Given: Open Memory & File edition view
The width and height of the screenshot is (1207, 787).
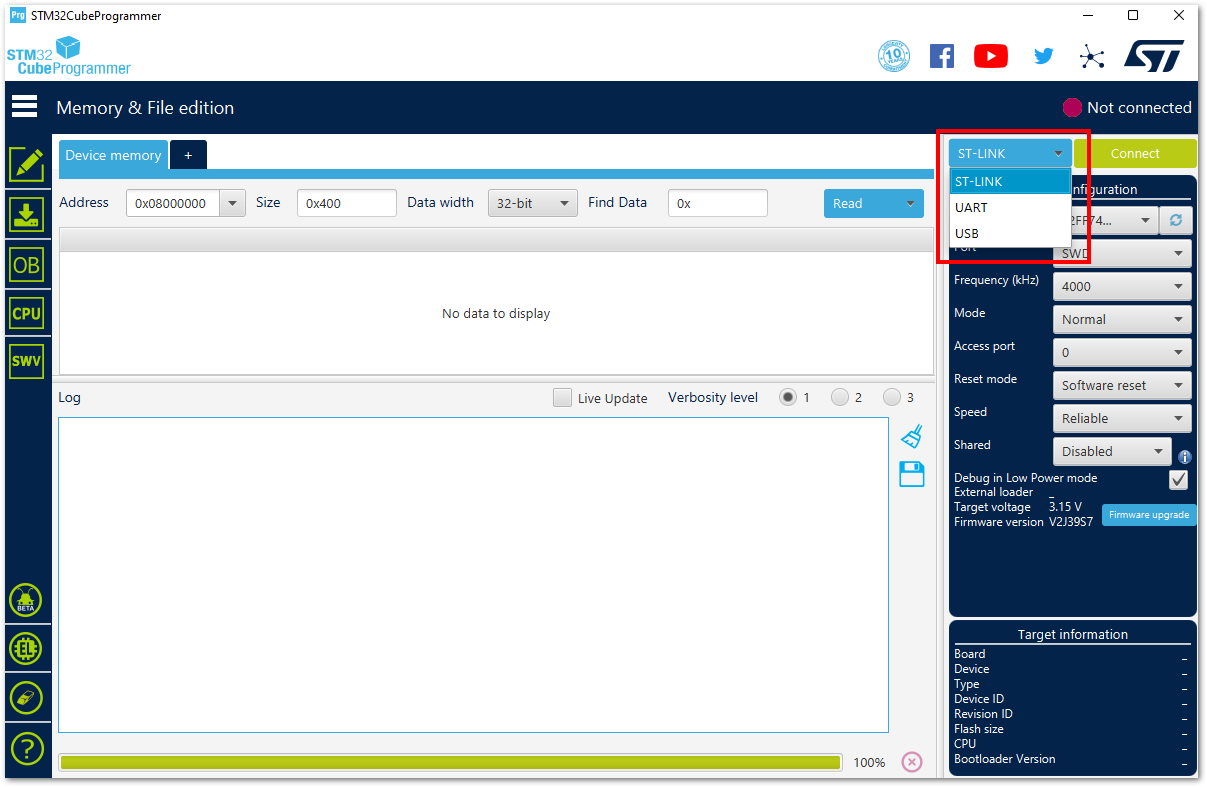Looking at the screenshot, I should pyautogui.click(x=26, y=165).
